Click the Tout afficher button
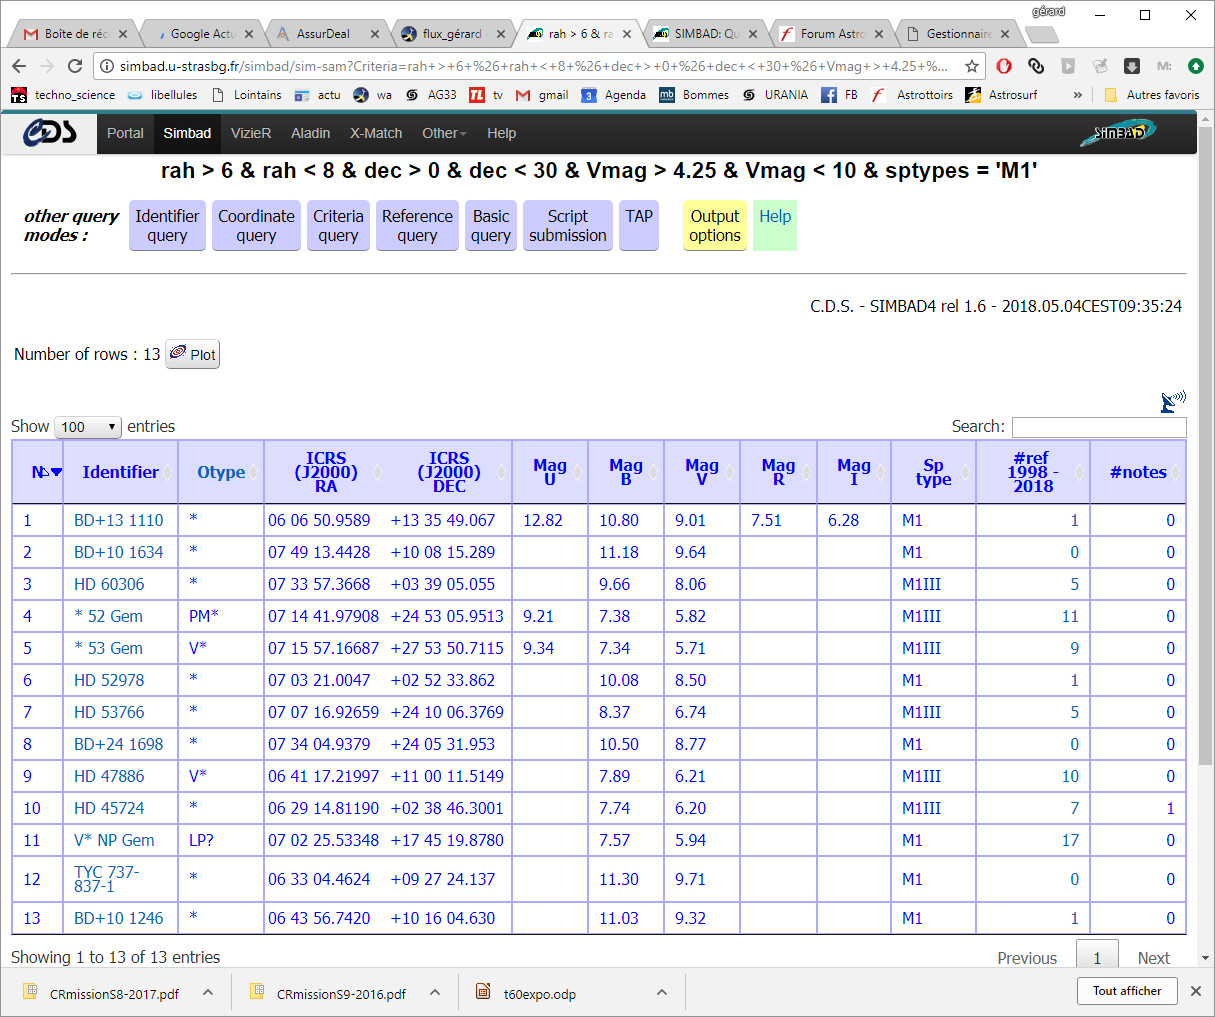 pos(1127,991)
